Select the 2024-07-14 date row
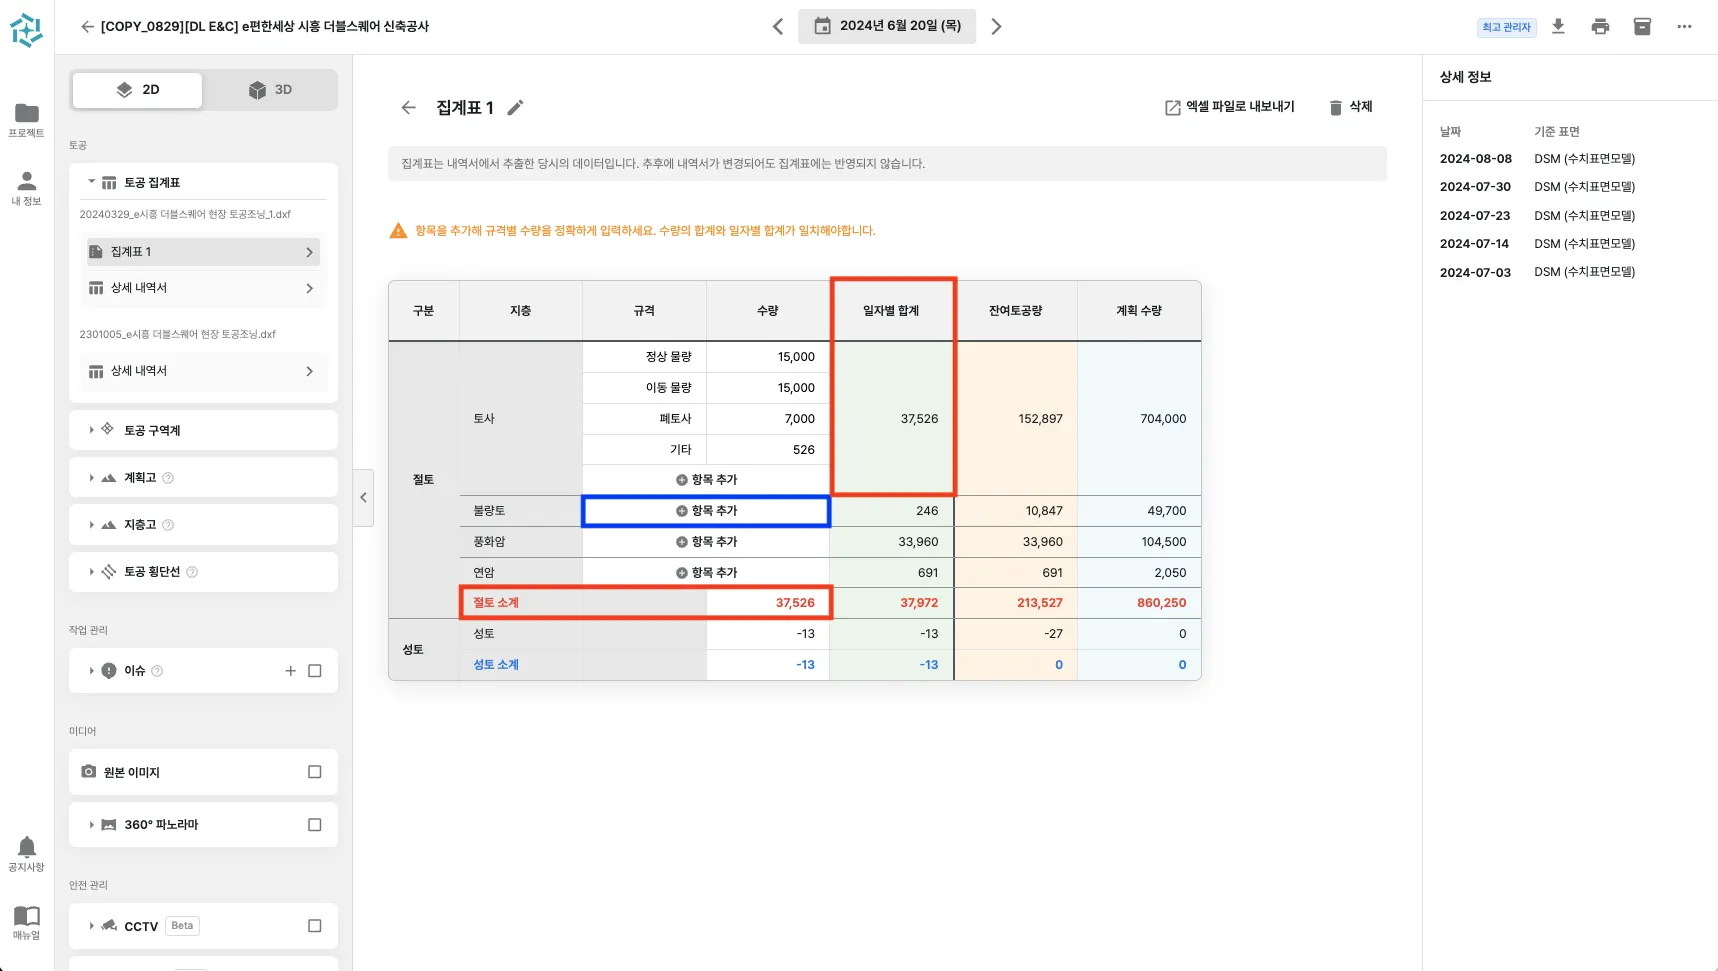This screenshot has height=971, width=1718. 1538,244
